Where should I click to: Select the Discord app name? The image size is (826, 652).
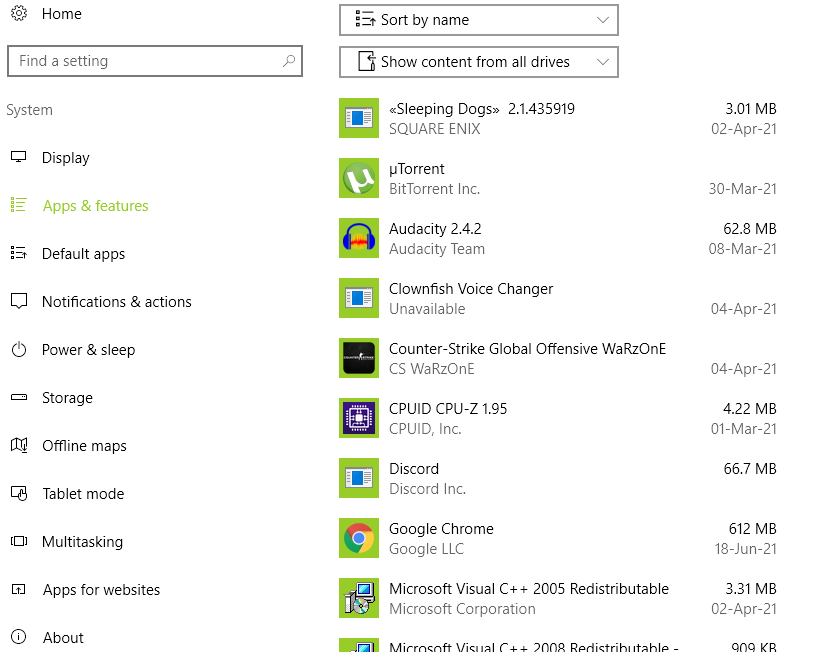tap(414, 469)
